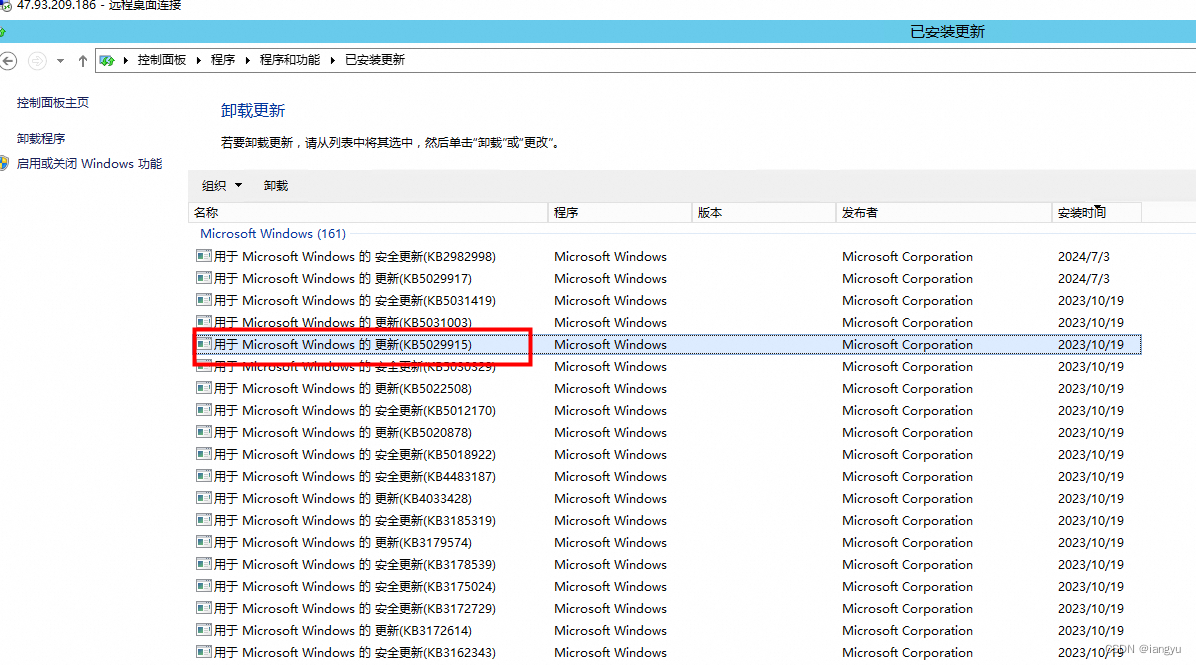This screenshot has width=1196, height=665.
Task: Select the update KB4033428 name
Action: coord(342,499)
